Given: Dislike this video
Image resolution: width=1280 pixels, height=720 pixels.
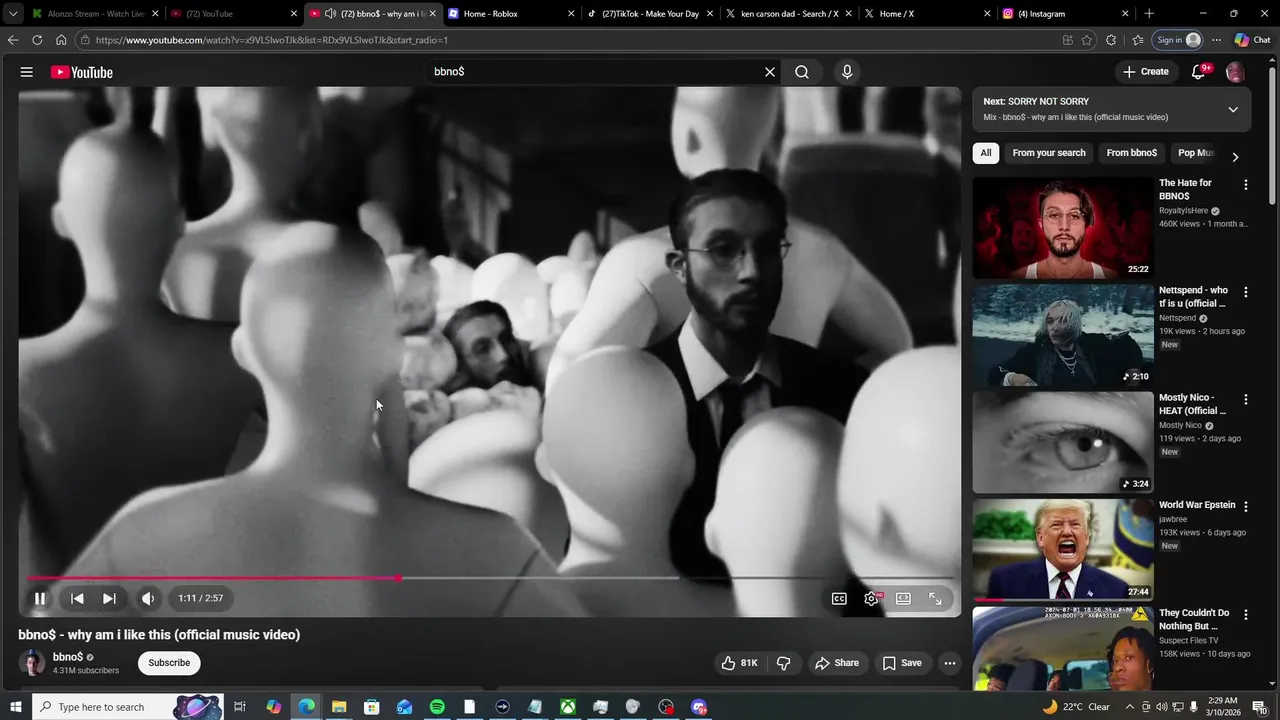Looking at the screenshot, I should pos(784,663).
